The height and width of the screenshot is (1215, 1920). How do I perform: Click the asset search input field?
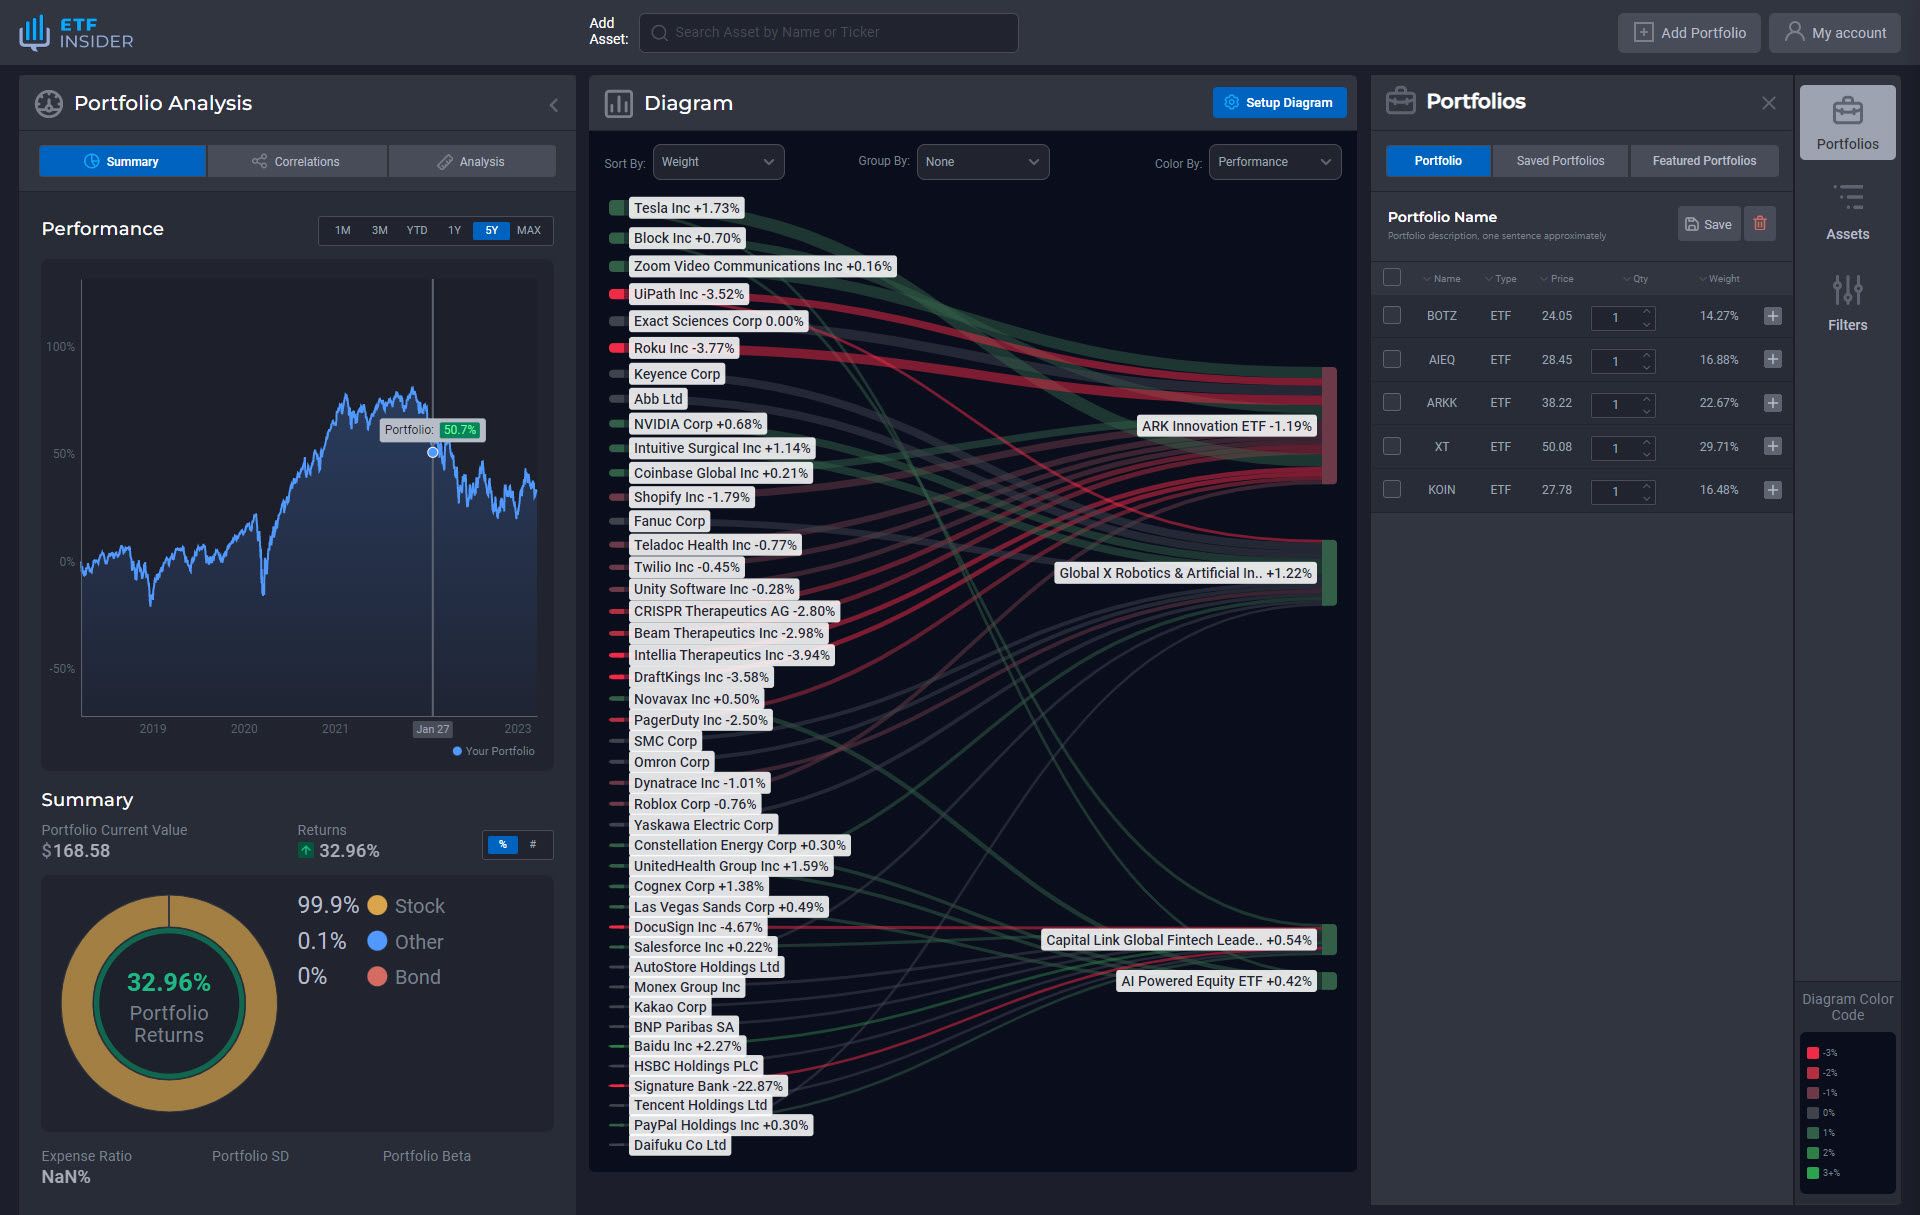[x=828, y=32]
